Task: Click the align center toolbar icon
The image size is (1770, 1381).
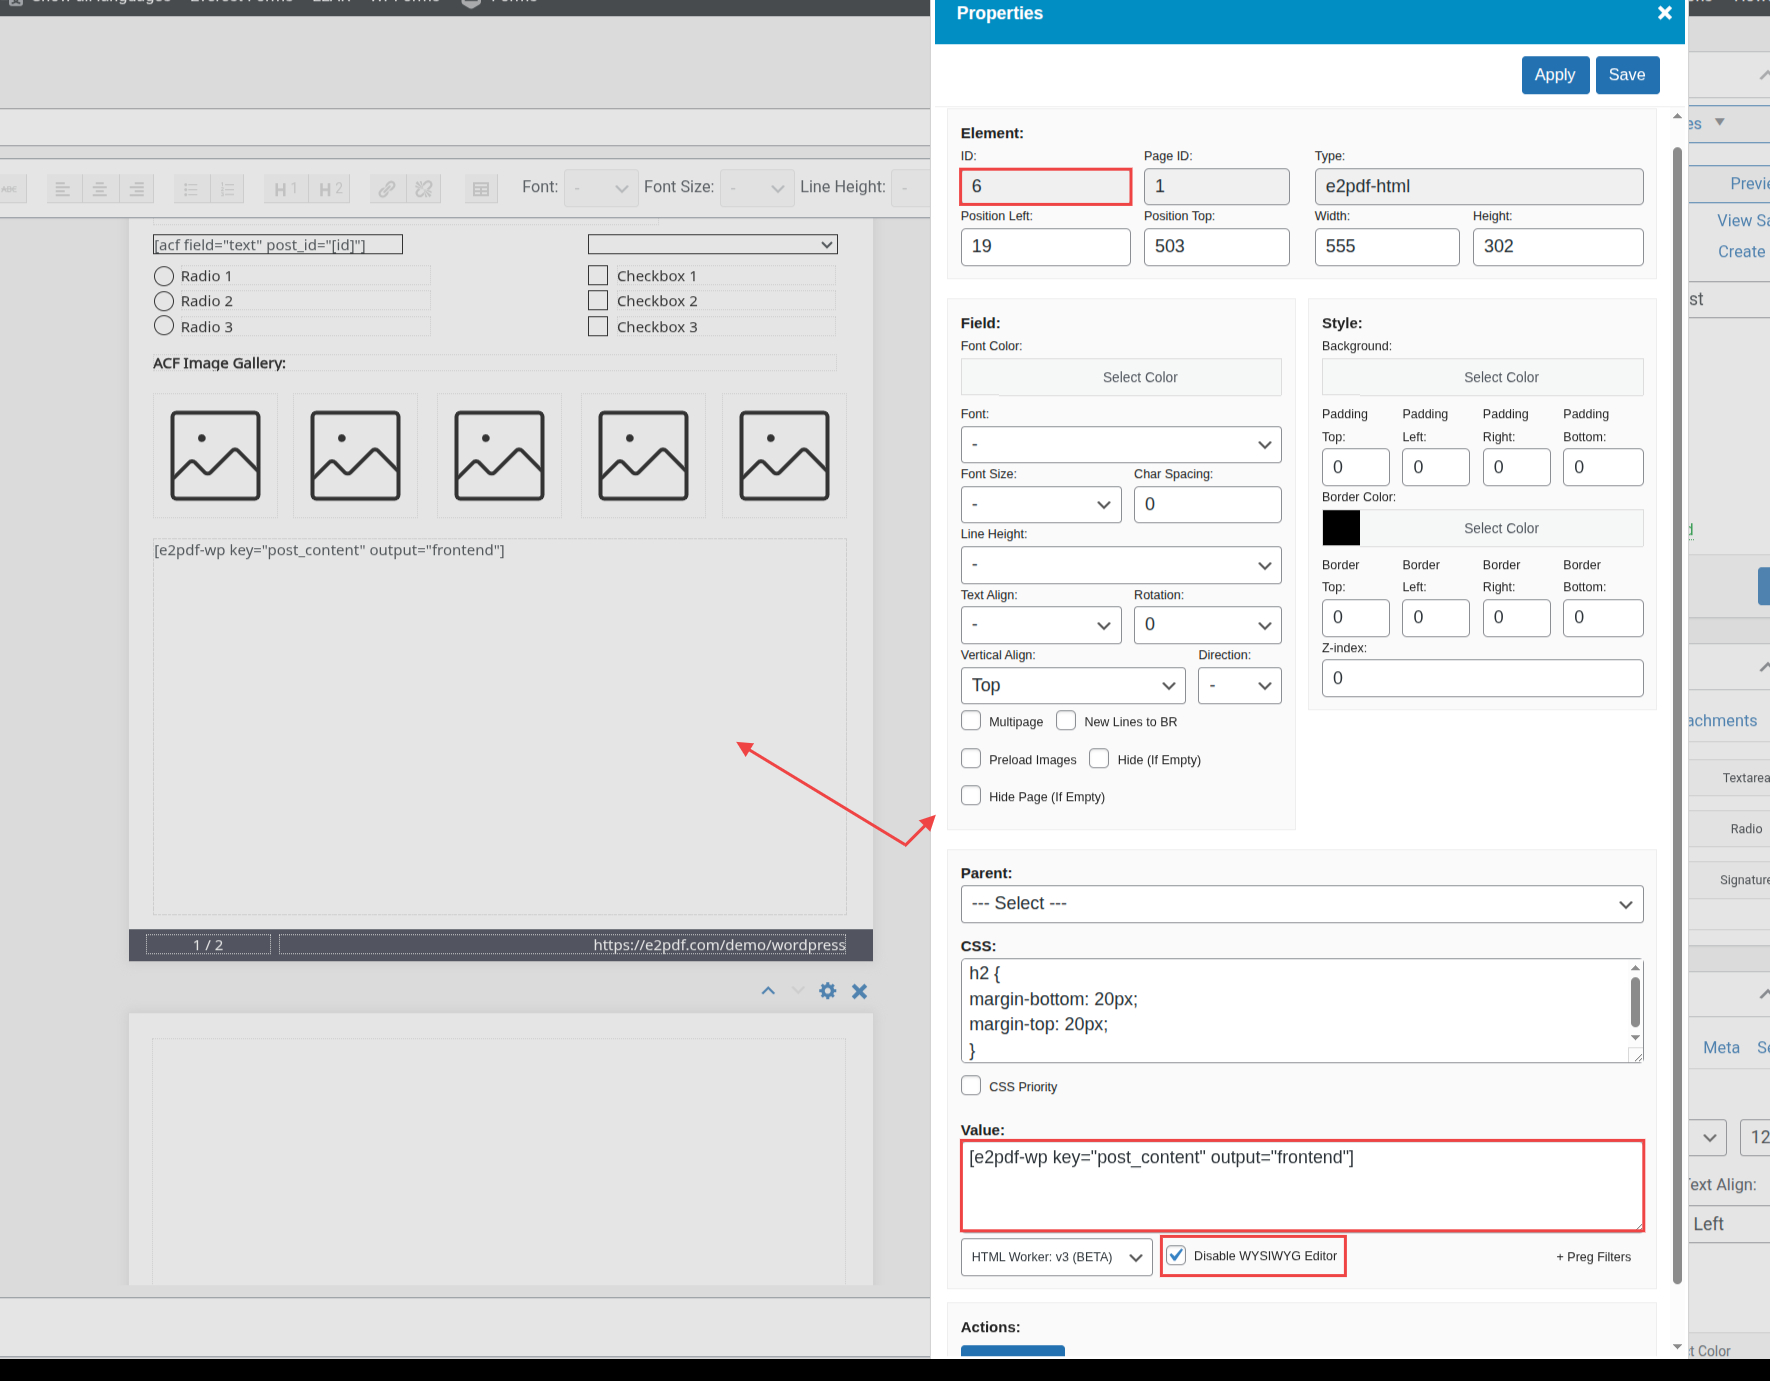Action: click(x=100, y=189)
